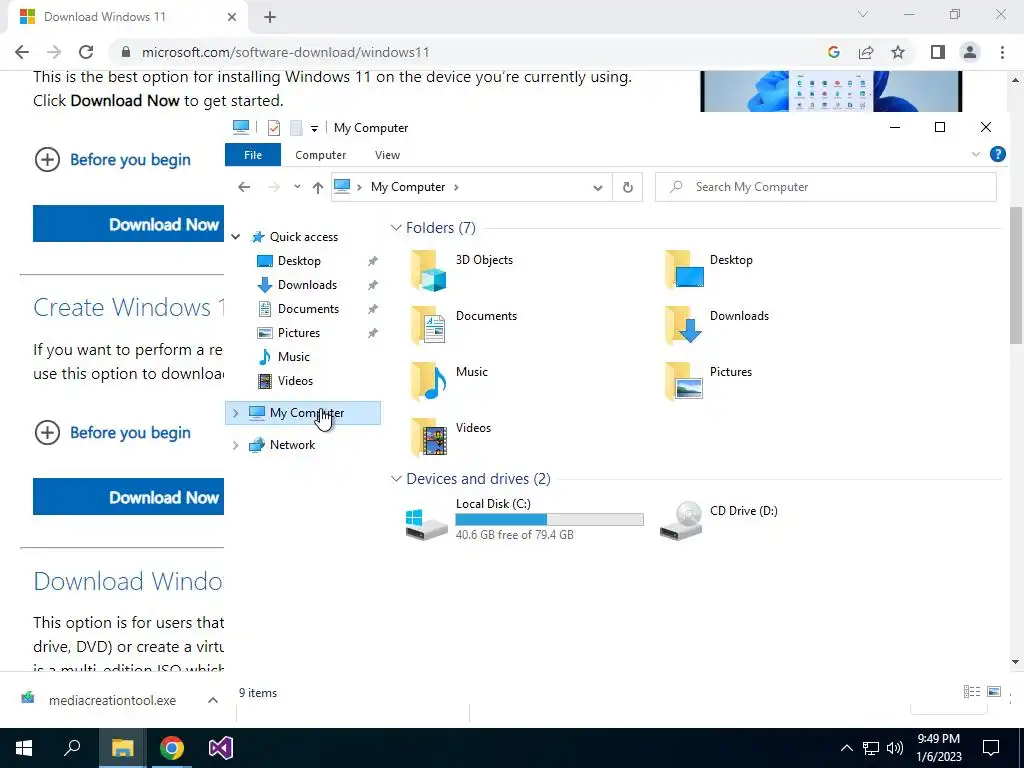Switch to large icons view layout
The image size is (1024, 768).
pos(994,692)
